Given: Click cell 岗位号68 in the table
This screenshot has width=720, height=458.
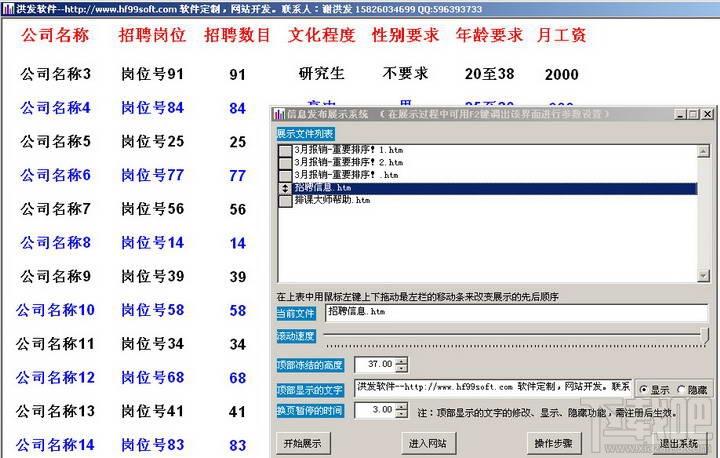Looking at the screenshot, I should [x=152, y=378].
